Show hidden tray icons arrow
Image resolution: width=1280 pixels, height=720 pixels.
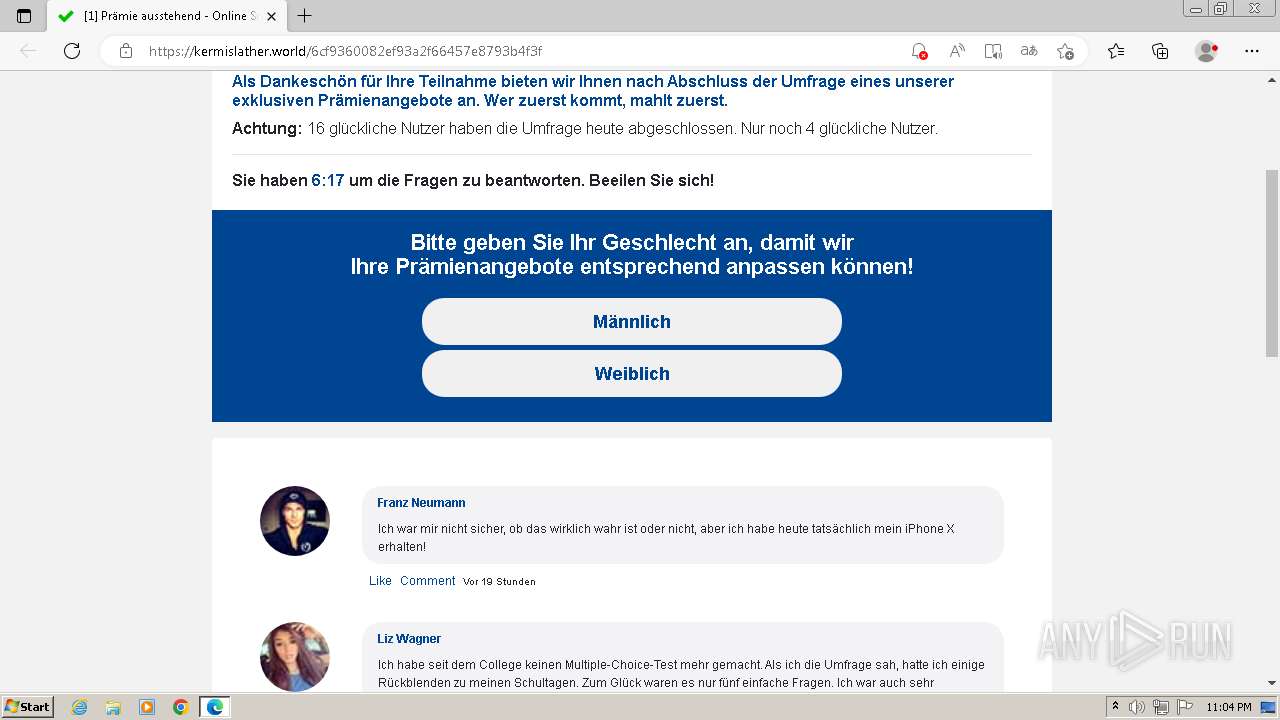(1116, 707)
